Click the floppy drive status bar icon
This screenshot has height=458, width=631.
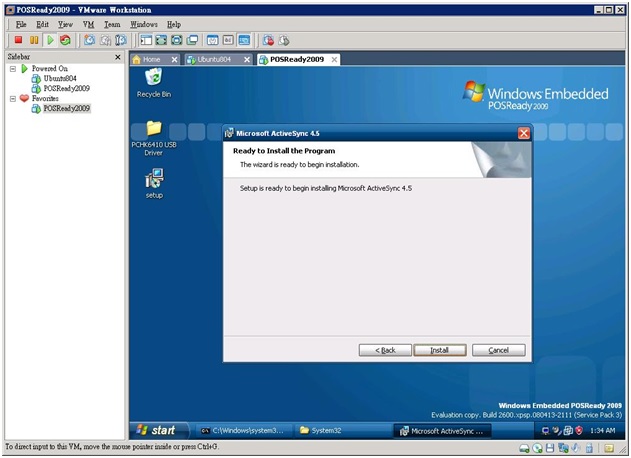(x=550, y=448)
